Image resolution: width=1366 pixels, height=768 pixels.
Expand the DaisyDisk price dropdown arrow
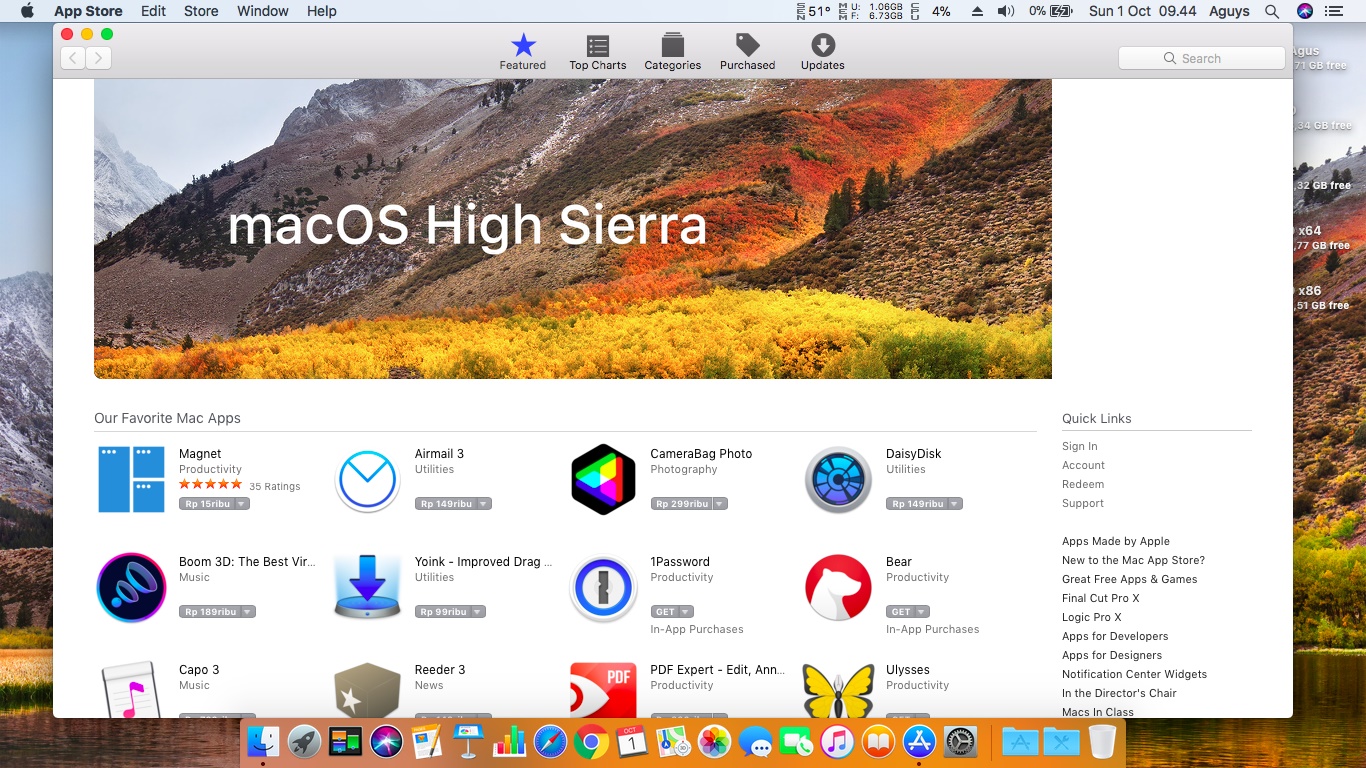955,504
